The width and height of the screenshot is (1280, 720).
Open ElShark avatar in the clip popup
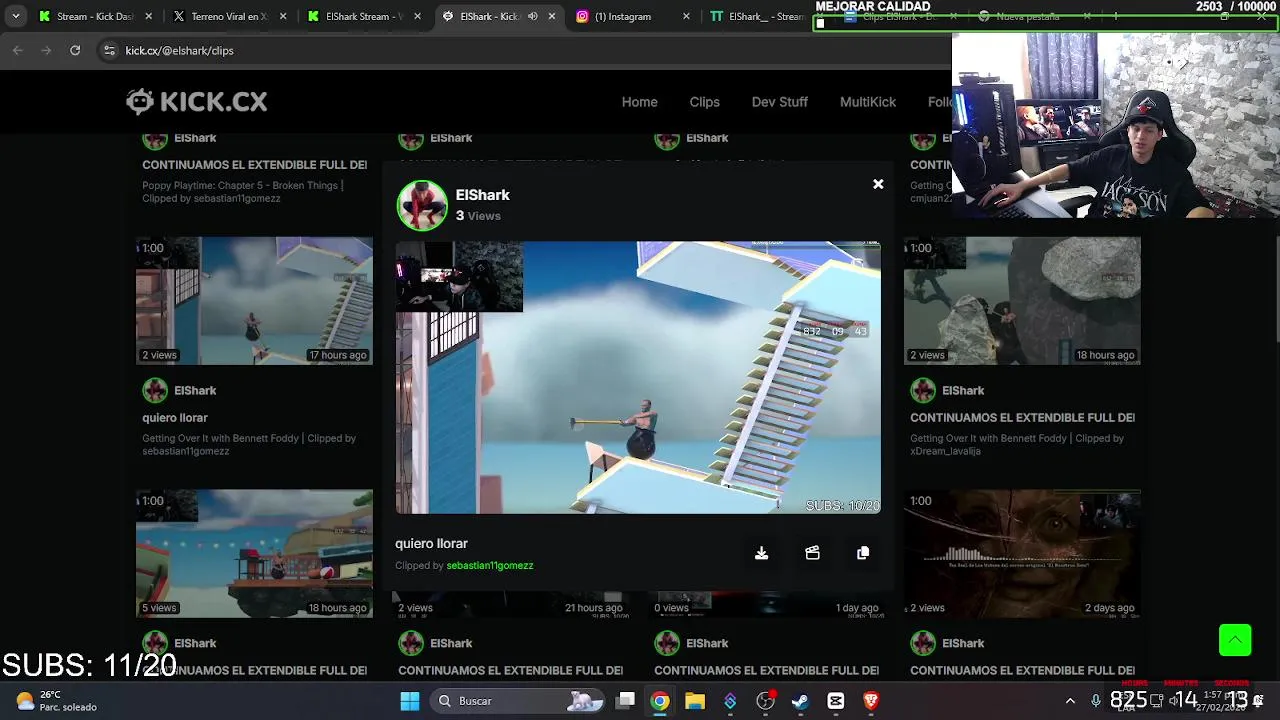(x=422, y=205)
